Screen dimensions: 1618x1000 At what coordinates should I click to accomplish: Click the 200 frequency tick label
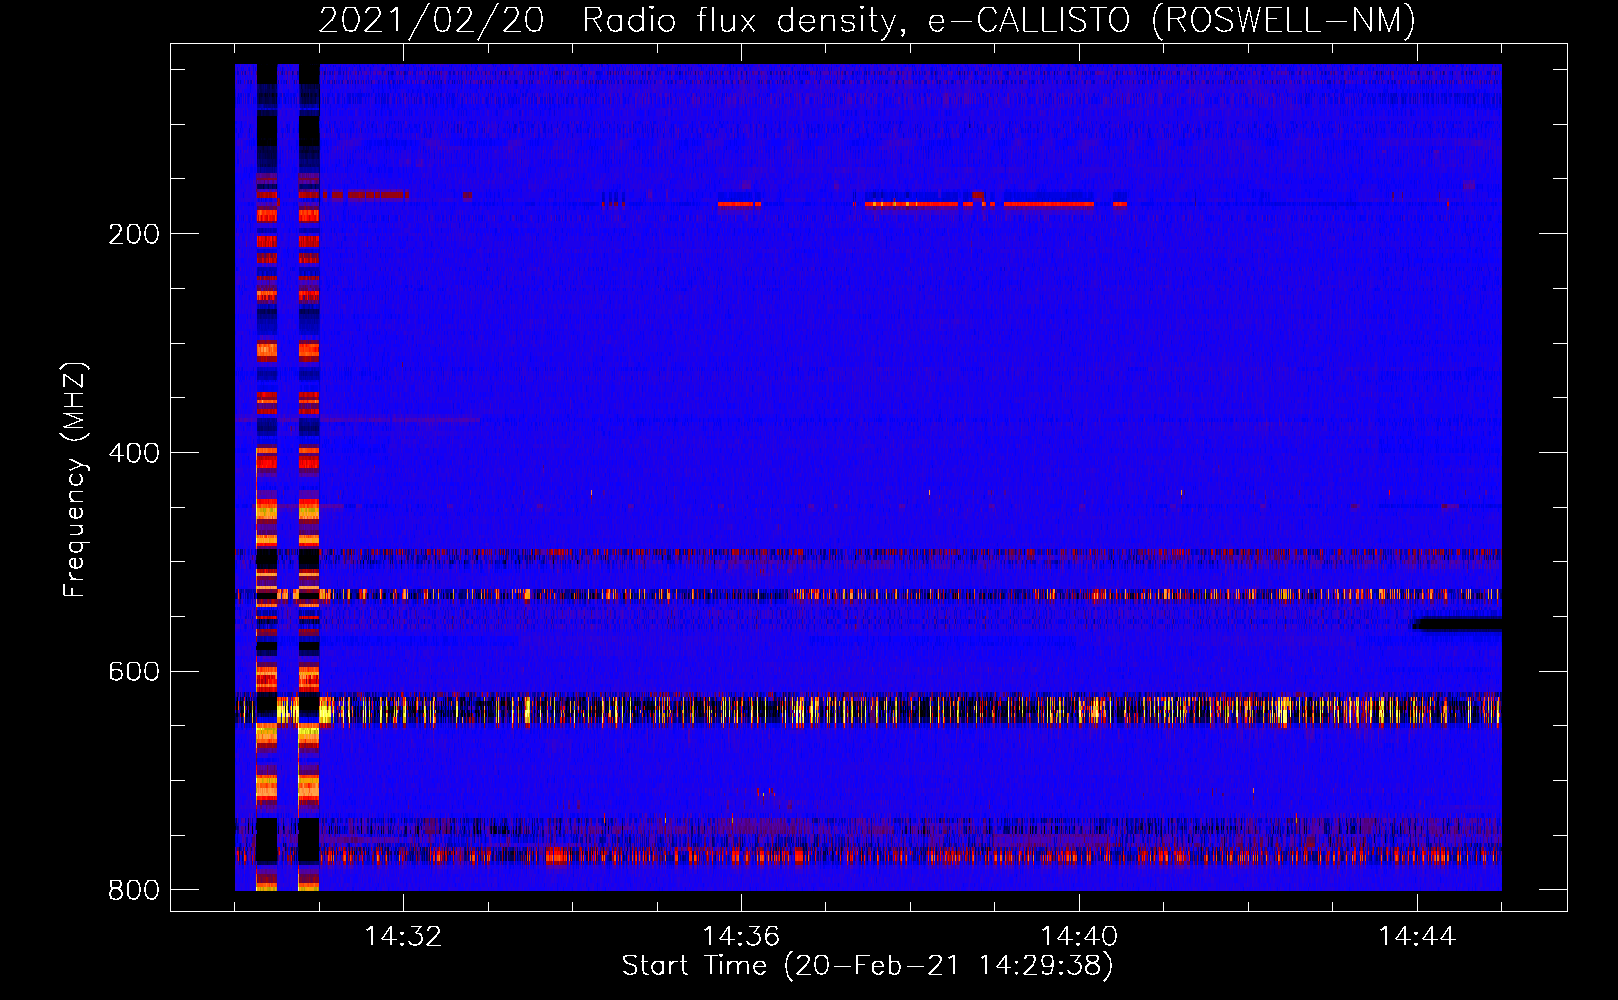pyautogui.click(x=134, y=234)
